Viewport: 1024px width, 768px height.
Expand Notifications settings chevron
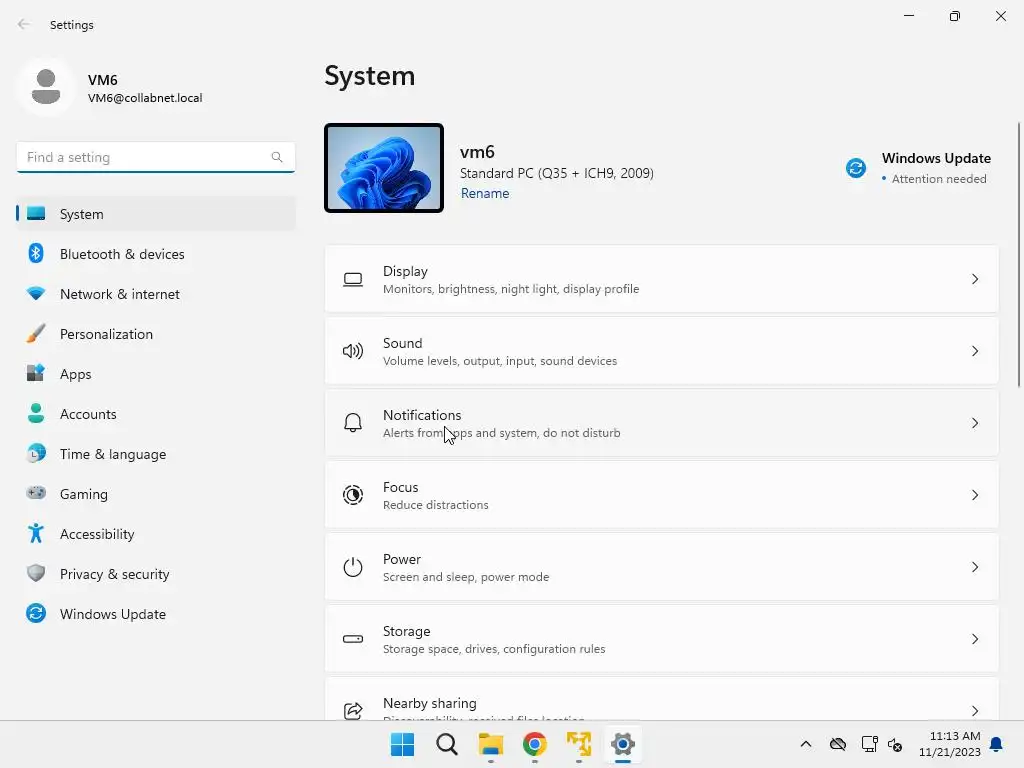(974, 423)
